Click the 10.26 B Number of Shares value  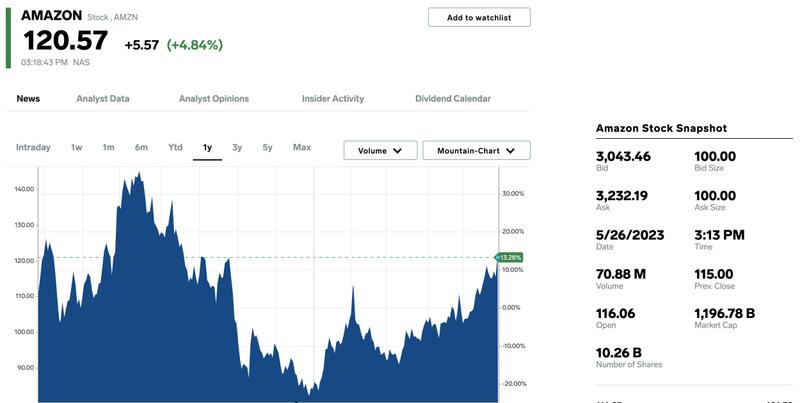click(x=619, y=353)
